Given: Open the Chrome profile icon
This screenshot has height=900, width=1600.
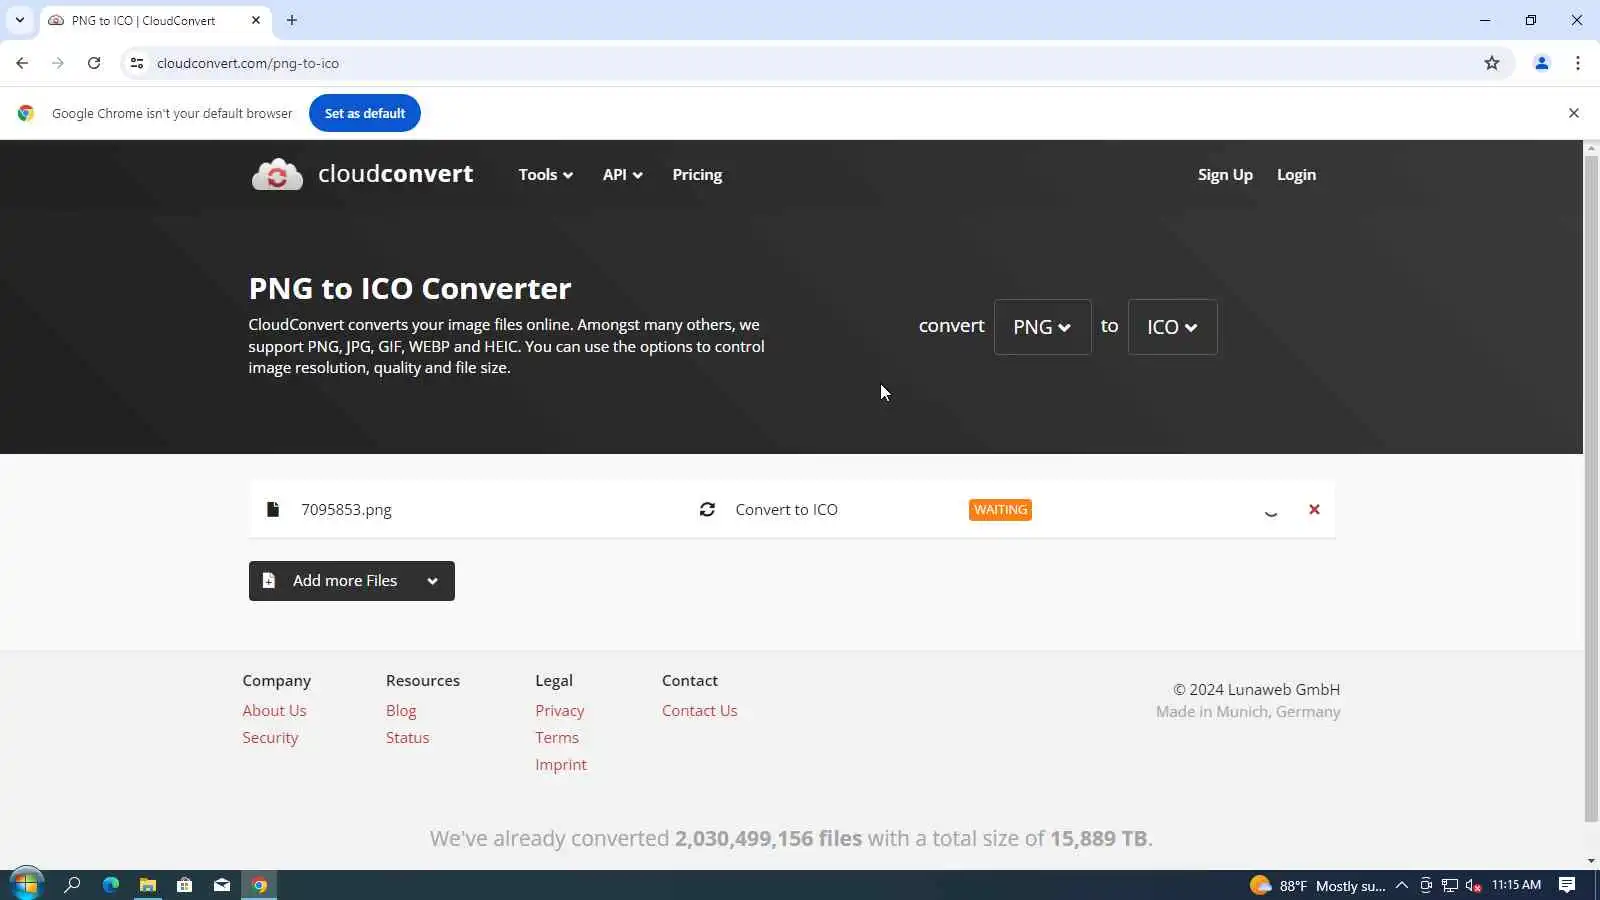Looking at the screenshot, I should (1542, 63).
